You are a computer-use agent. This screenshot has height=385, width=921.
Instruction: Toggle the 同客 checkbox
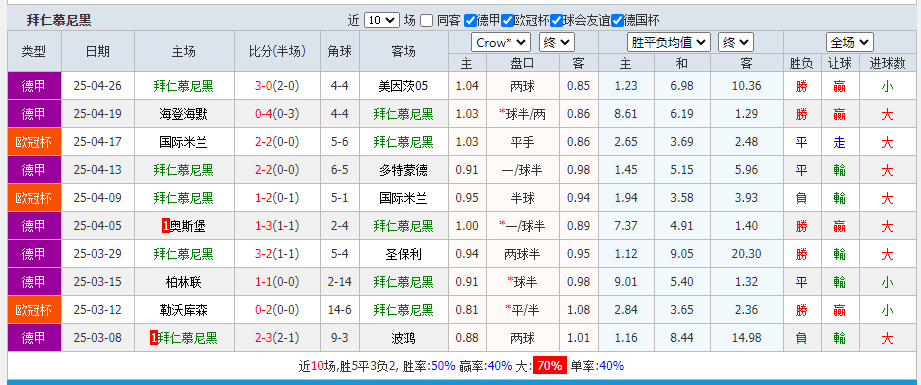(x=427, y=21)
